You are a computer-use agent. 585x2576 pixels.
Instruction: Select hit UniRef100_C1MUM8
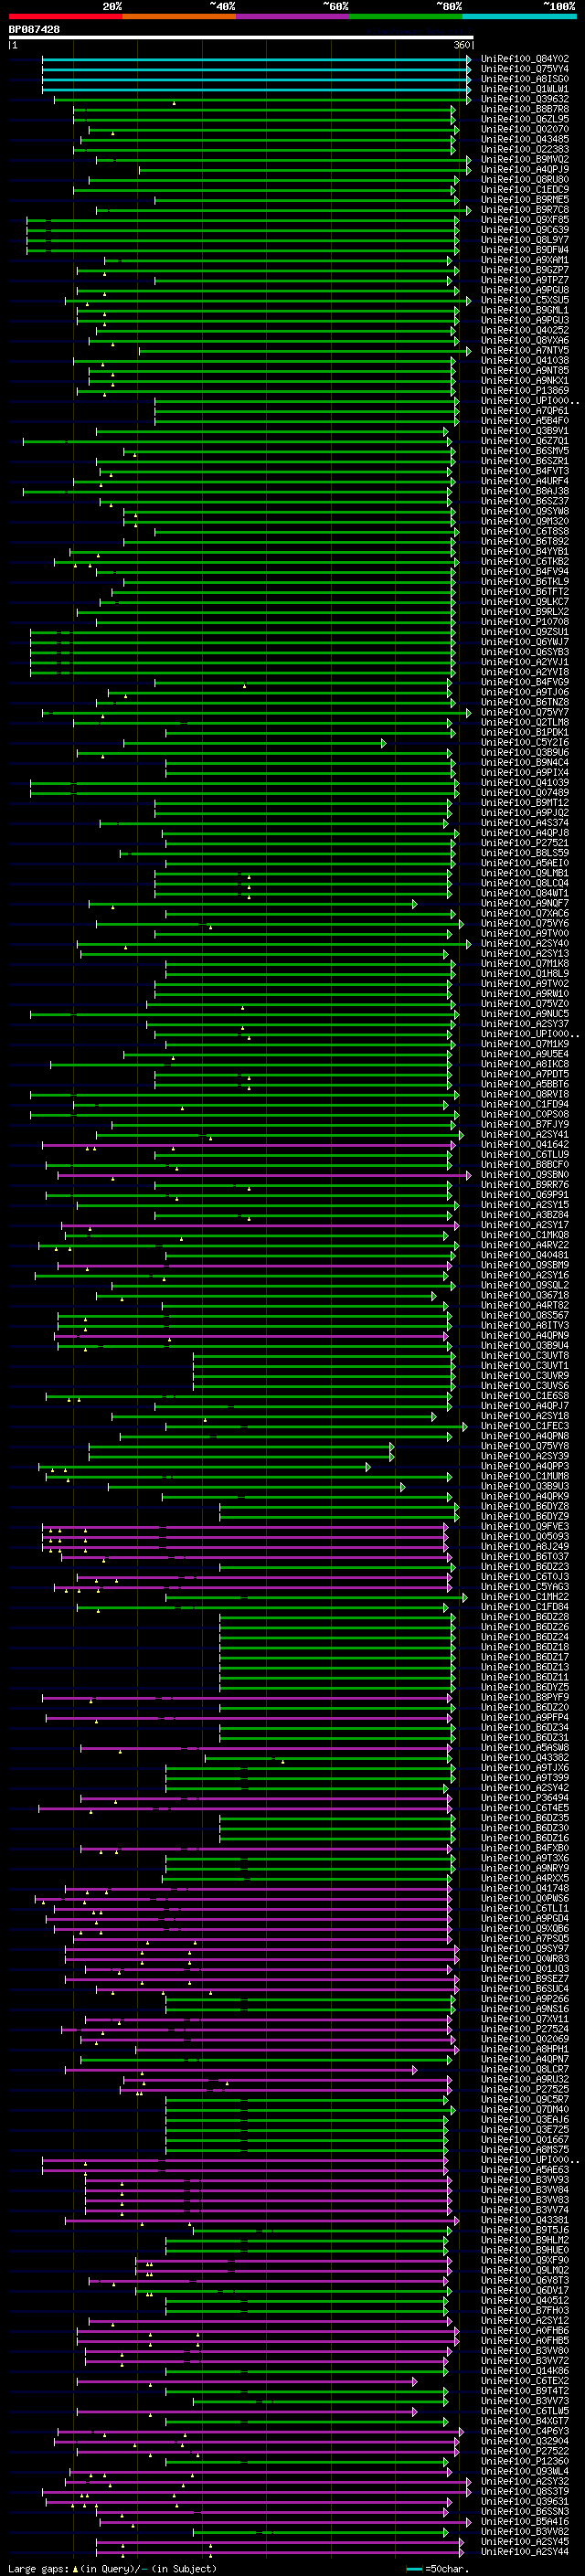(524, 1476)
